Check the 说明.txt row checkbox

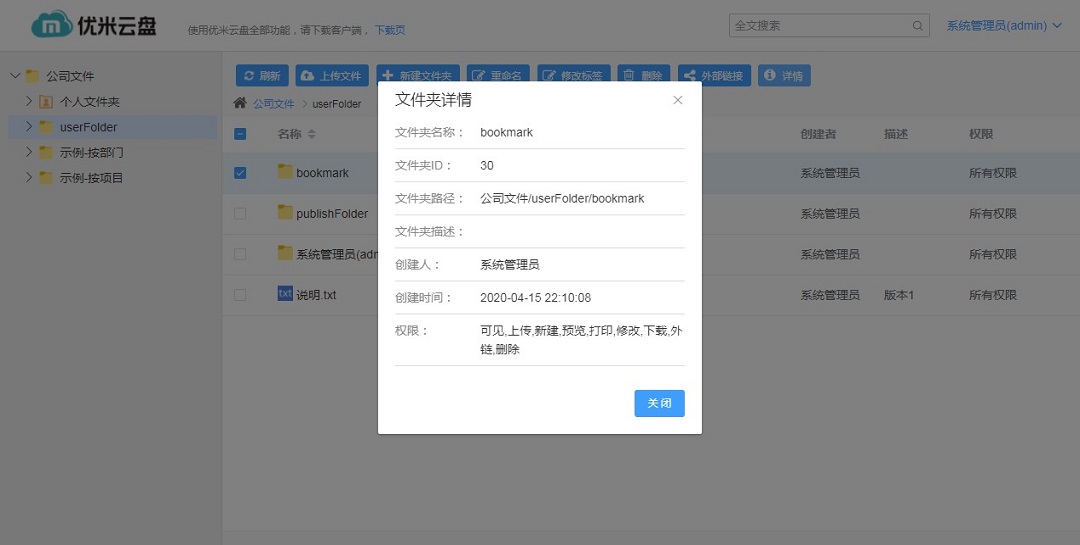tap(240, 295)
